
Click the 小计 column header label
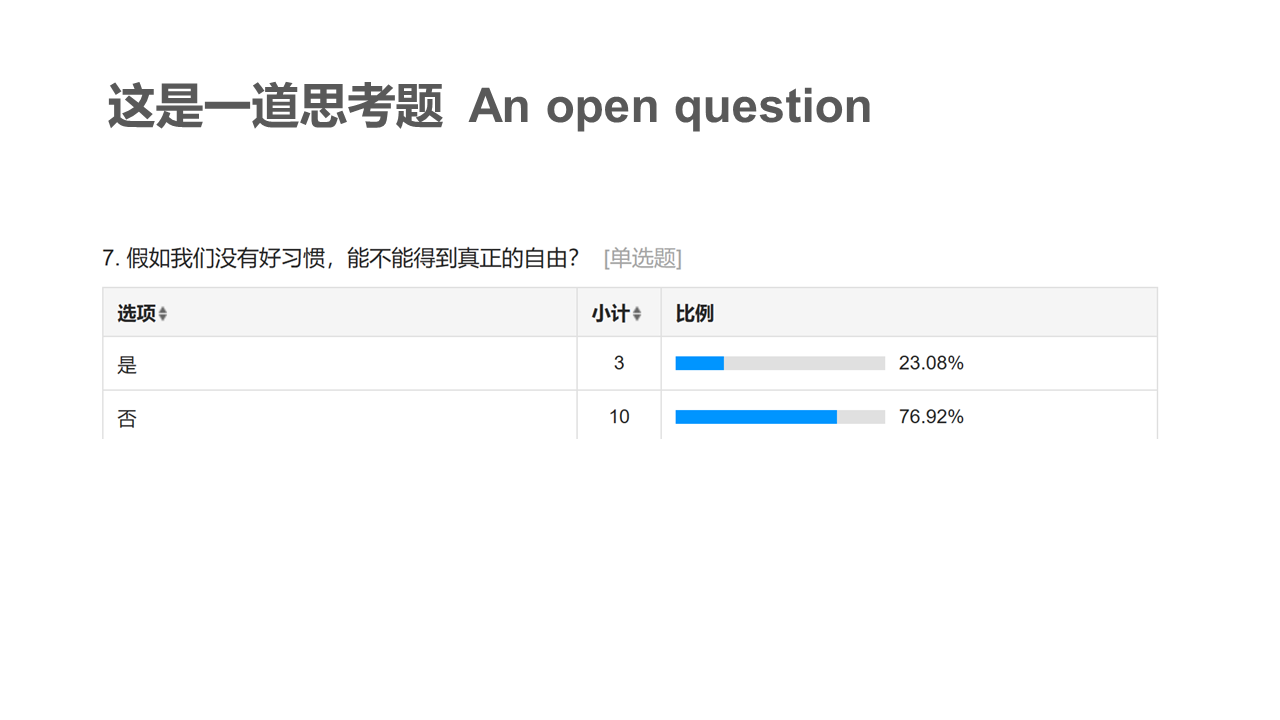pos(609,314)
